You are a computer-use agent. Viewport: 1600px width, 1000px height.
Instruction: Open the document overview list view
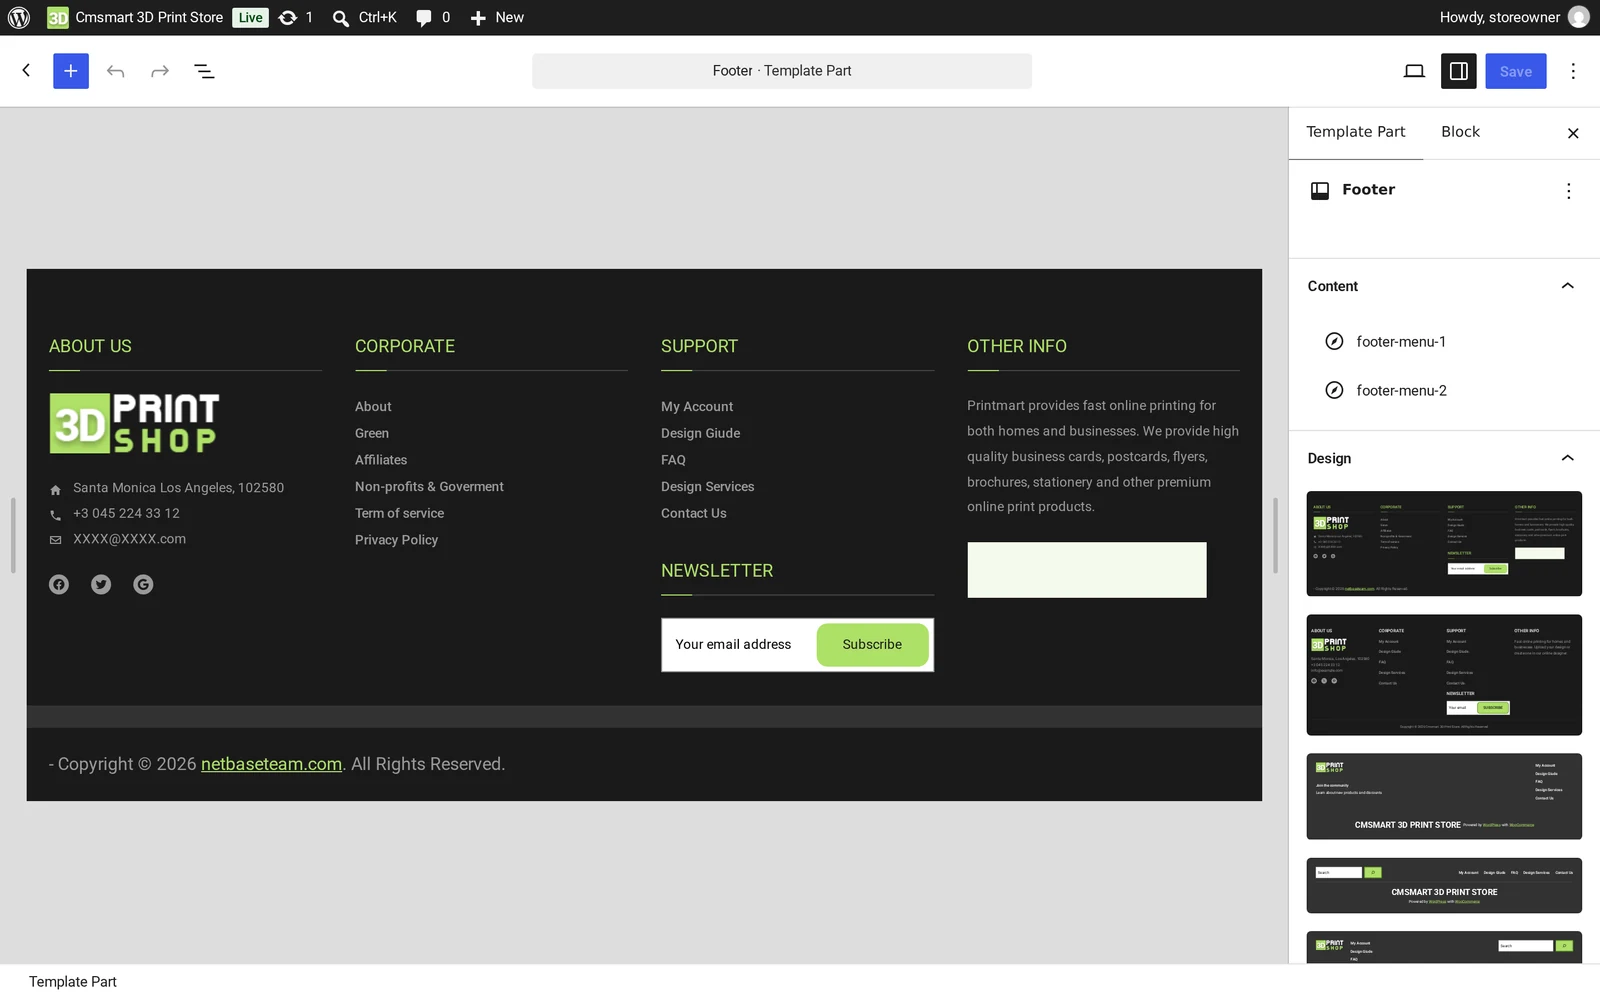pyautogui.click(x=204, y=71)
